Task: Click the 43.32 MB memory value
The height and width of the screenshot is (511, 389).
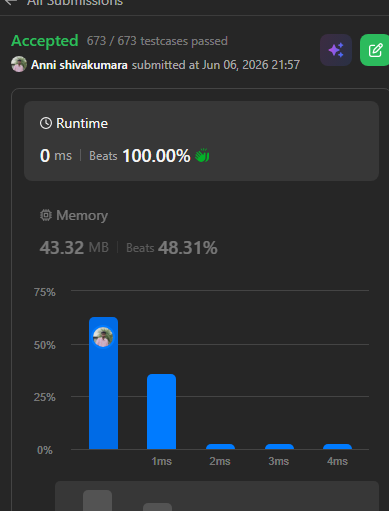Action: click(74, 248)
